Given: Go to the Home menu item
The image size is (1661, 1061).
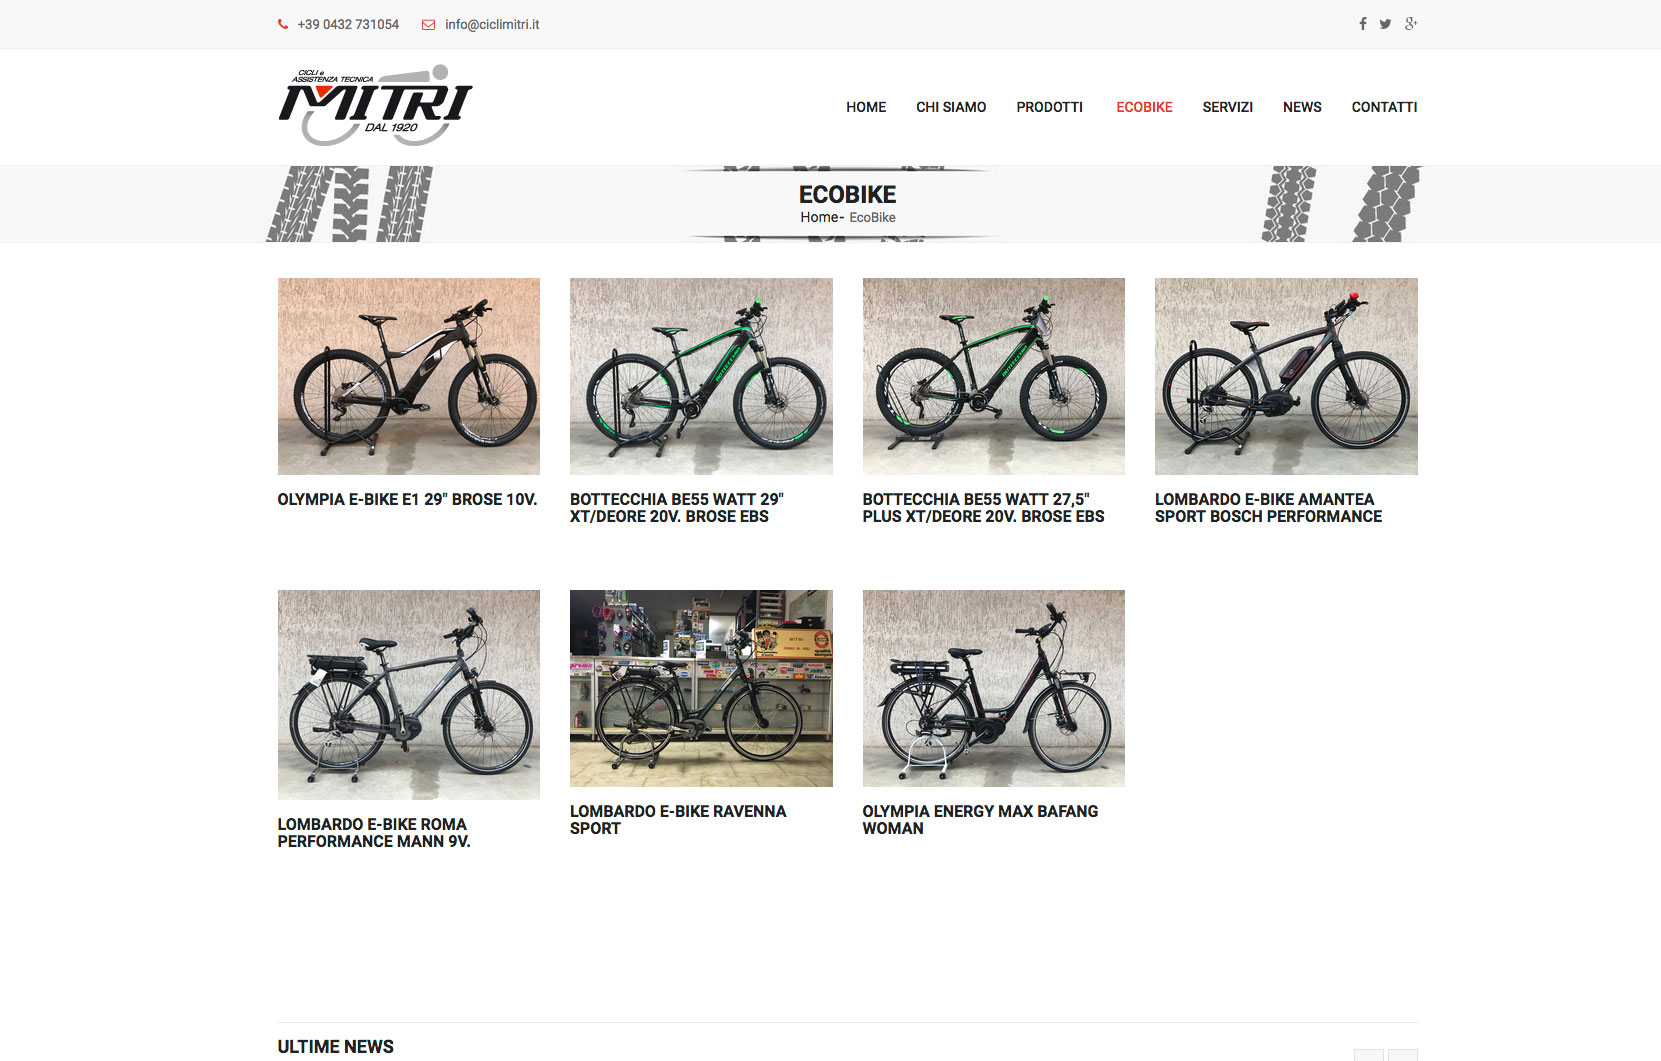Looking at the screenshot, I should pos(866,107).
